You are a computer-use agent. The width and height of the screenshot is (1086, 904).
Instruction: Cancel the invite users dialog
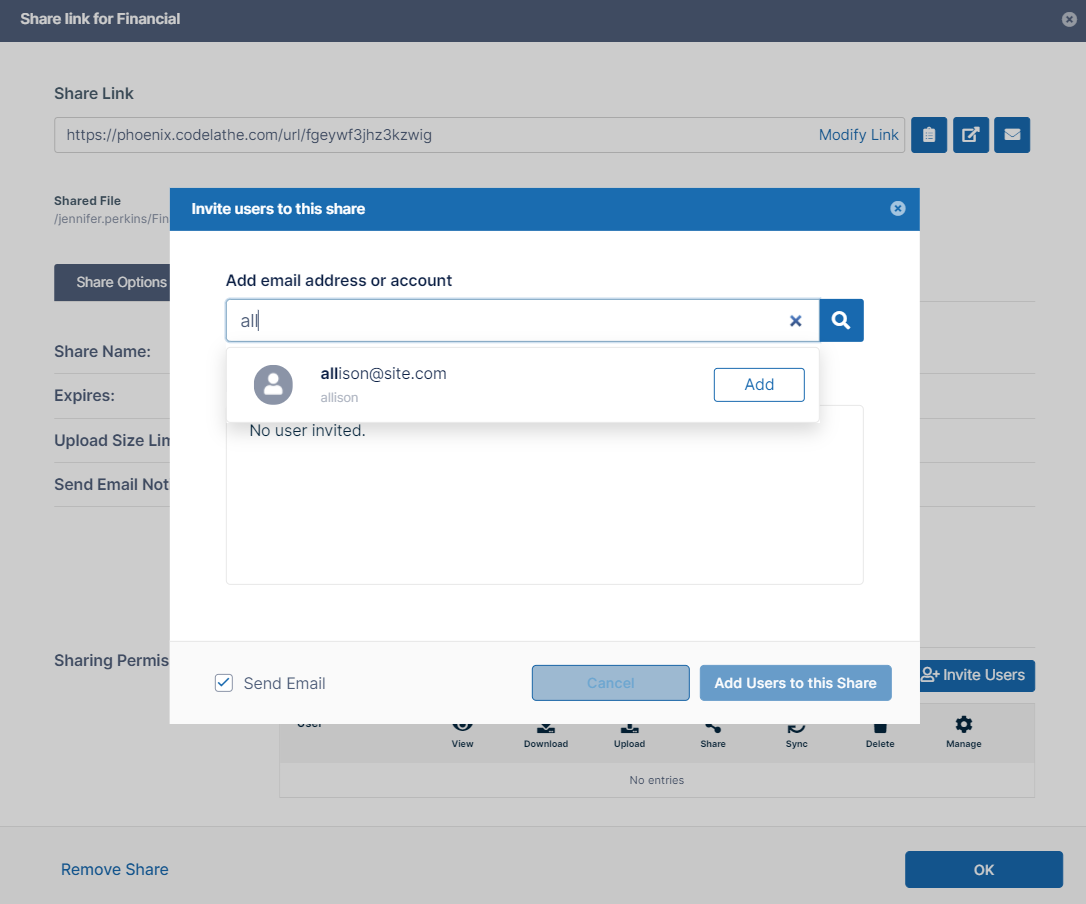[610, 683]
